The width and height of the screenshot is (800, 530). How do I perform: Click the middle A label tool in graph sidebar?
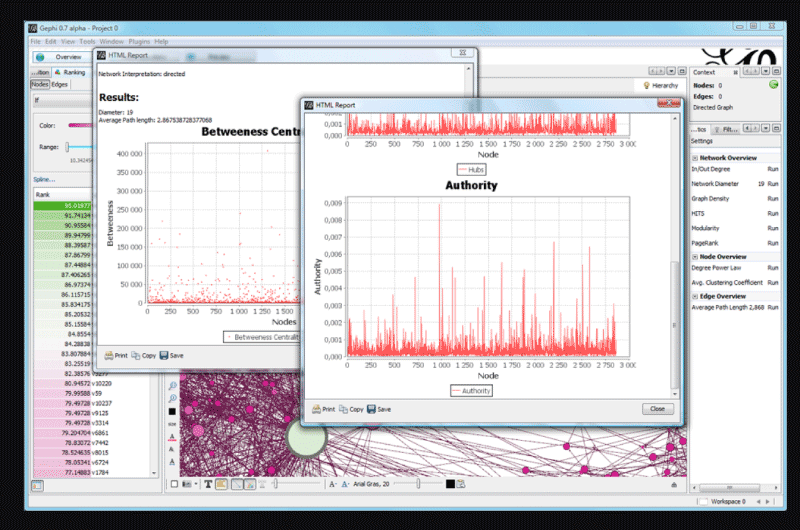click(x=172, y=449)
